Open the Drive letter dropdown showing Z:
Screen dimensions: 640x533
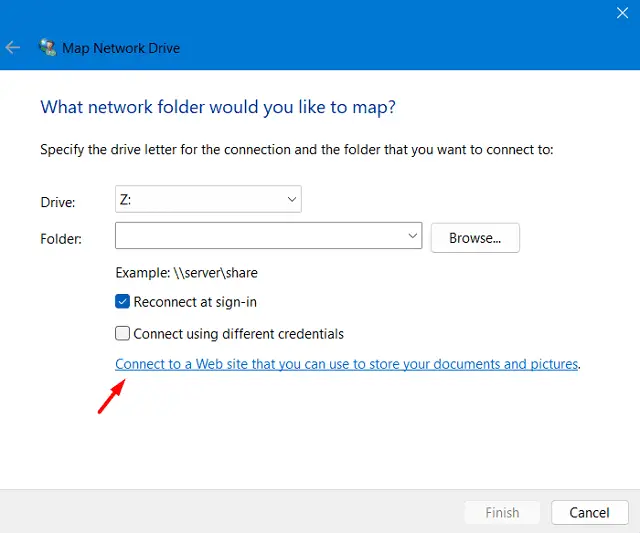pyautogui.click(x=208, y=199)
